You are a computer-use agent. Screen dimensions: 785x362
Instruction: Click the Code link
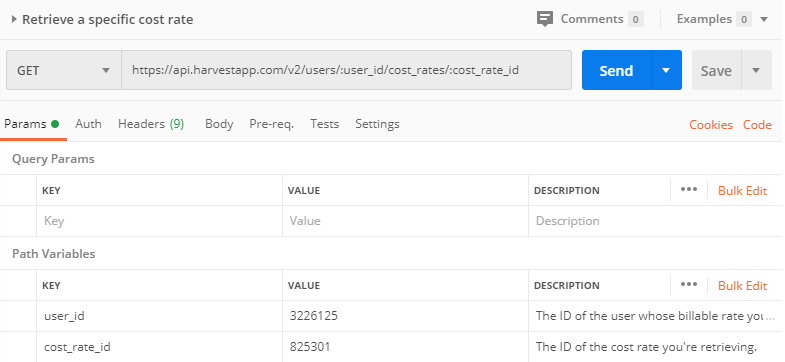coord(757,125)
